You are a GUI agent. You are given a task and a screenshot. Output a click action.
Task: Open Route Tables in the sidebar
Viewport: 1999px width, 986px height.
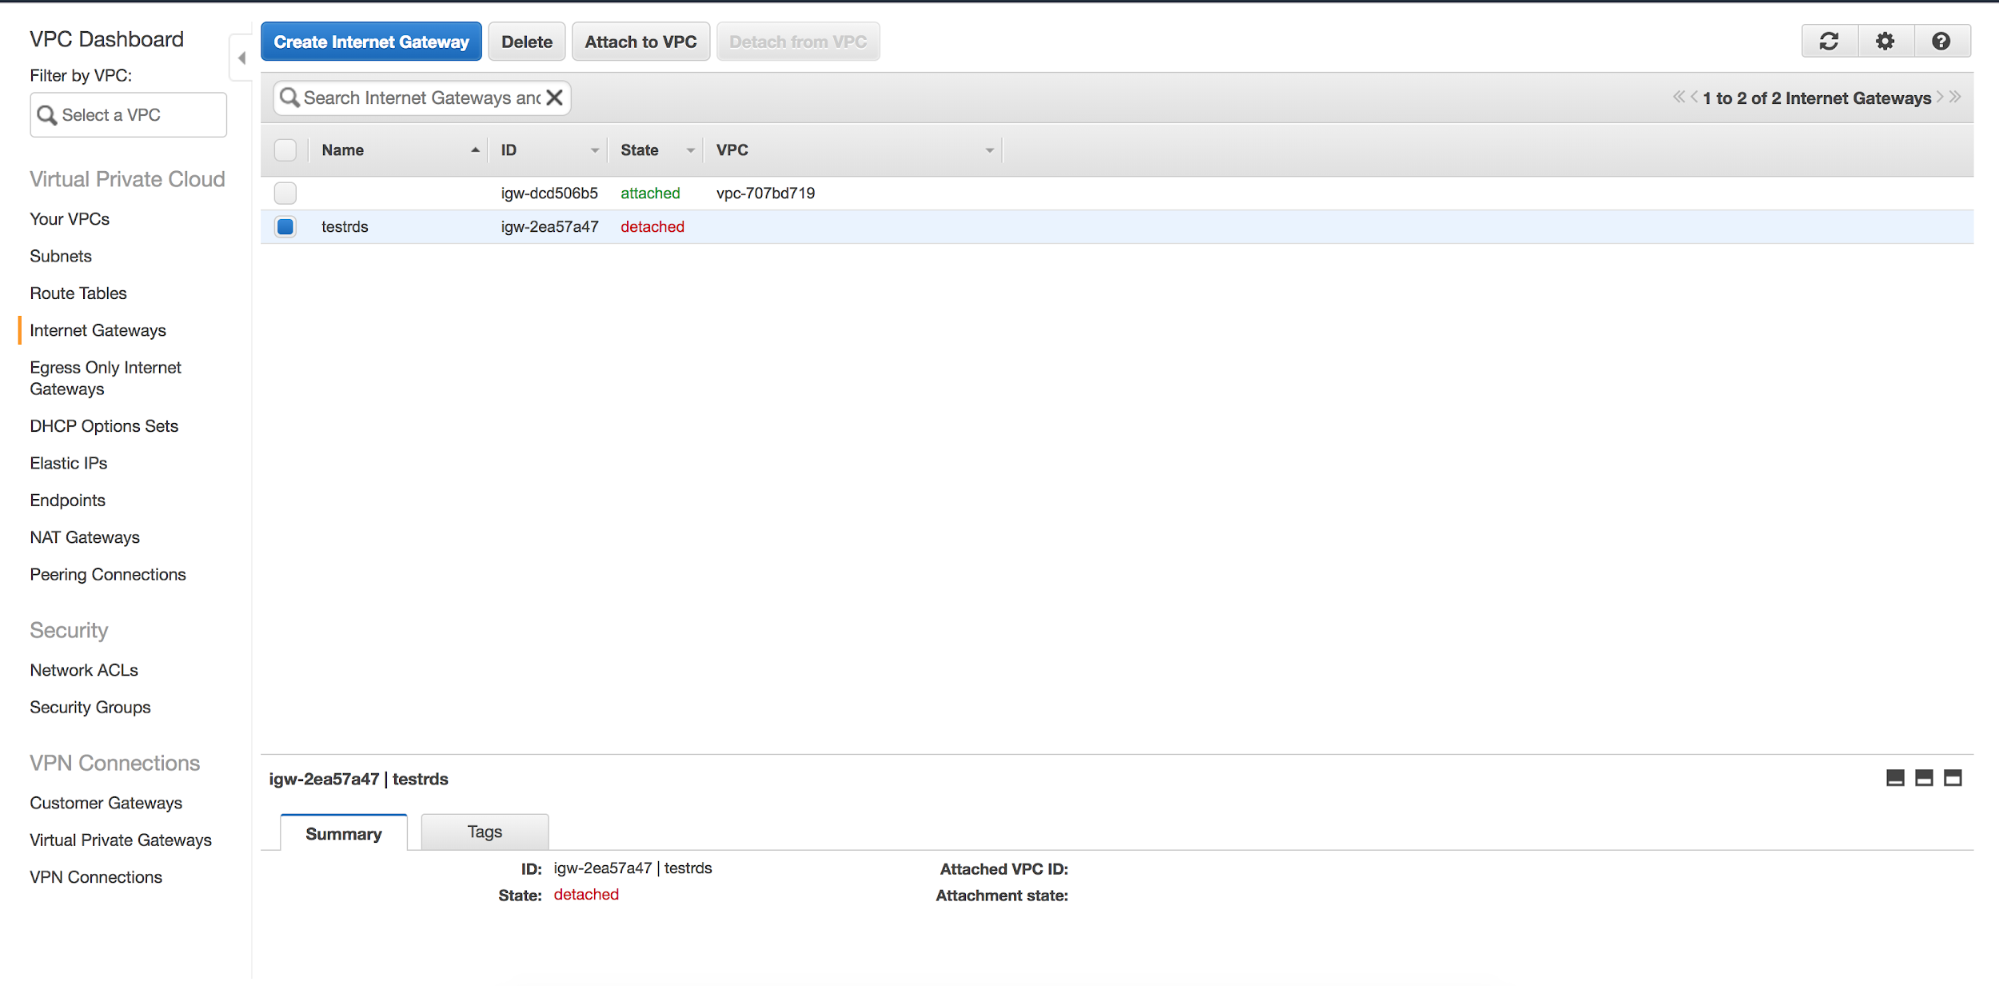(78, 293)
